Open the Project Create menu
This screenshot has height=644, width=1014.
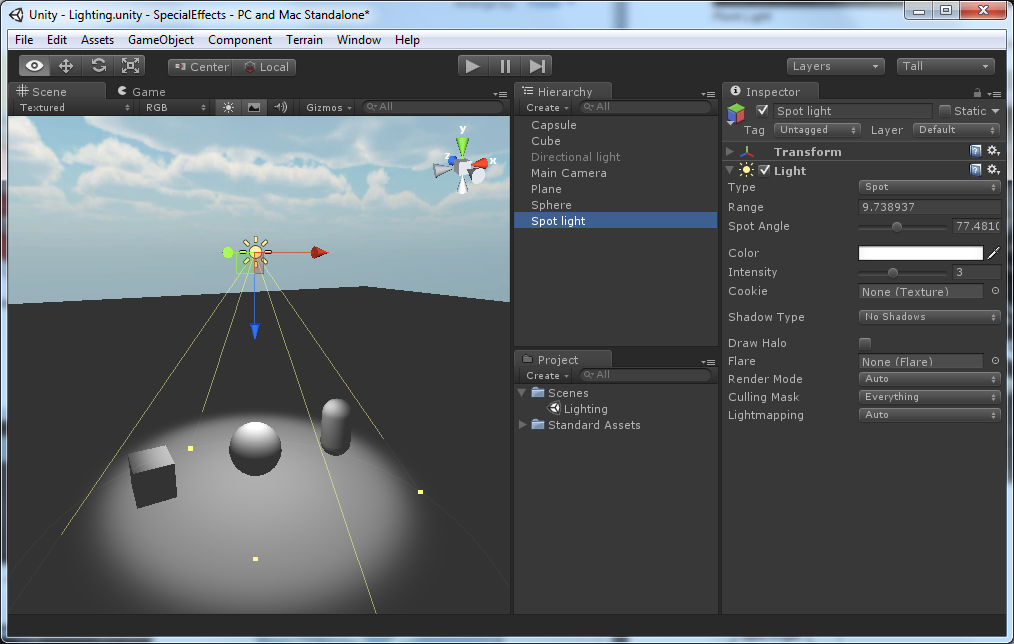pyautogui.click(x=547, y=376)
